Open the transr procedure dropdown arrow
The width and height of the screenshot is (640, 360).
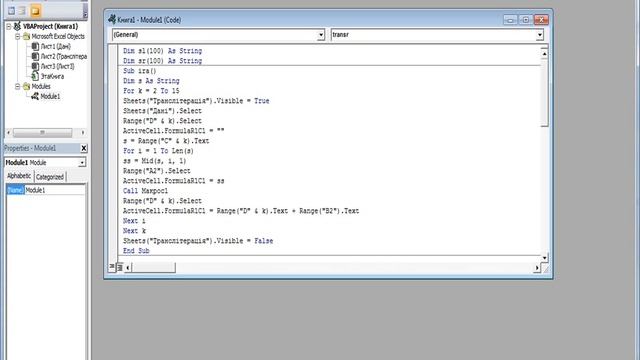pos(540,35)
